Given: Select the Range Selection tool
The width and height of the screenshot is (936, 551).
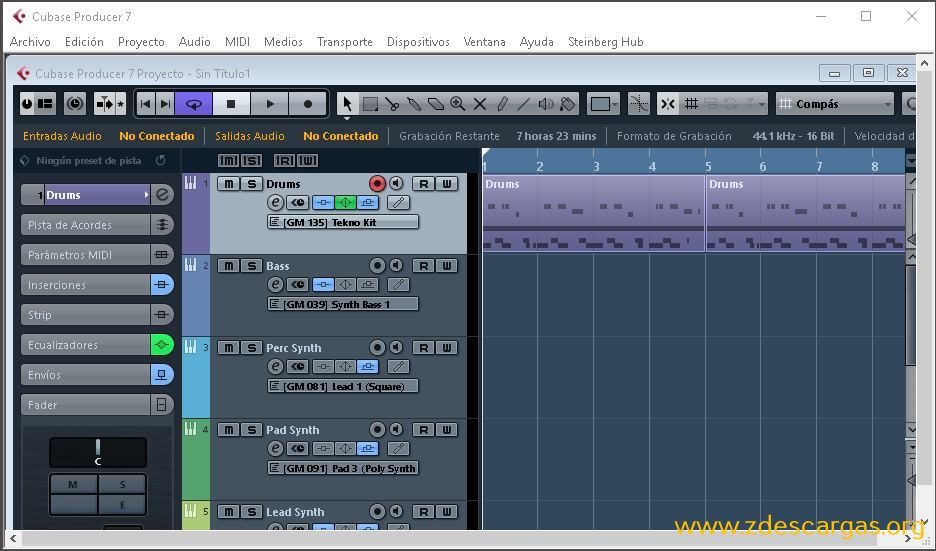Looking at the screenshot, I should click(x=370, y=104).
